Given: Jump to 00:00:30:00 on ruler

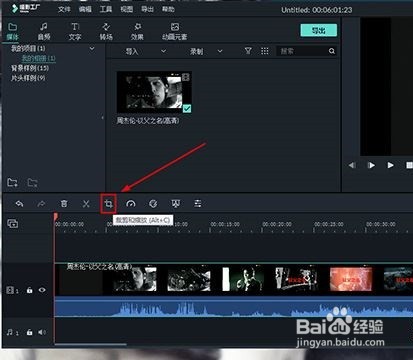Looking at the screenshot, I should (381, 224).
